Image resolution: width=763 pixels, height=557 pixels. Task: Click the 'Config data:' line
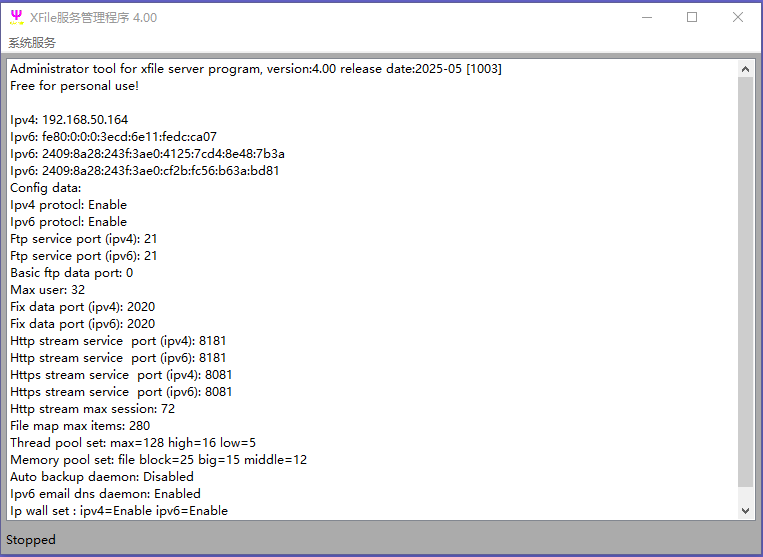45,188
